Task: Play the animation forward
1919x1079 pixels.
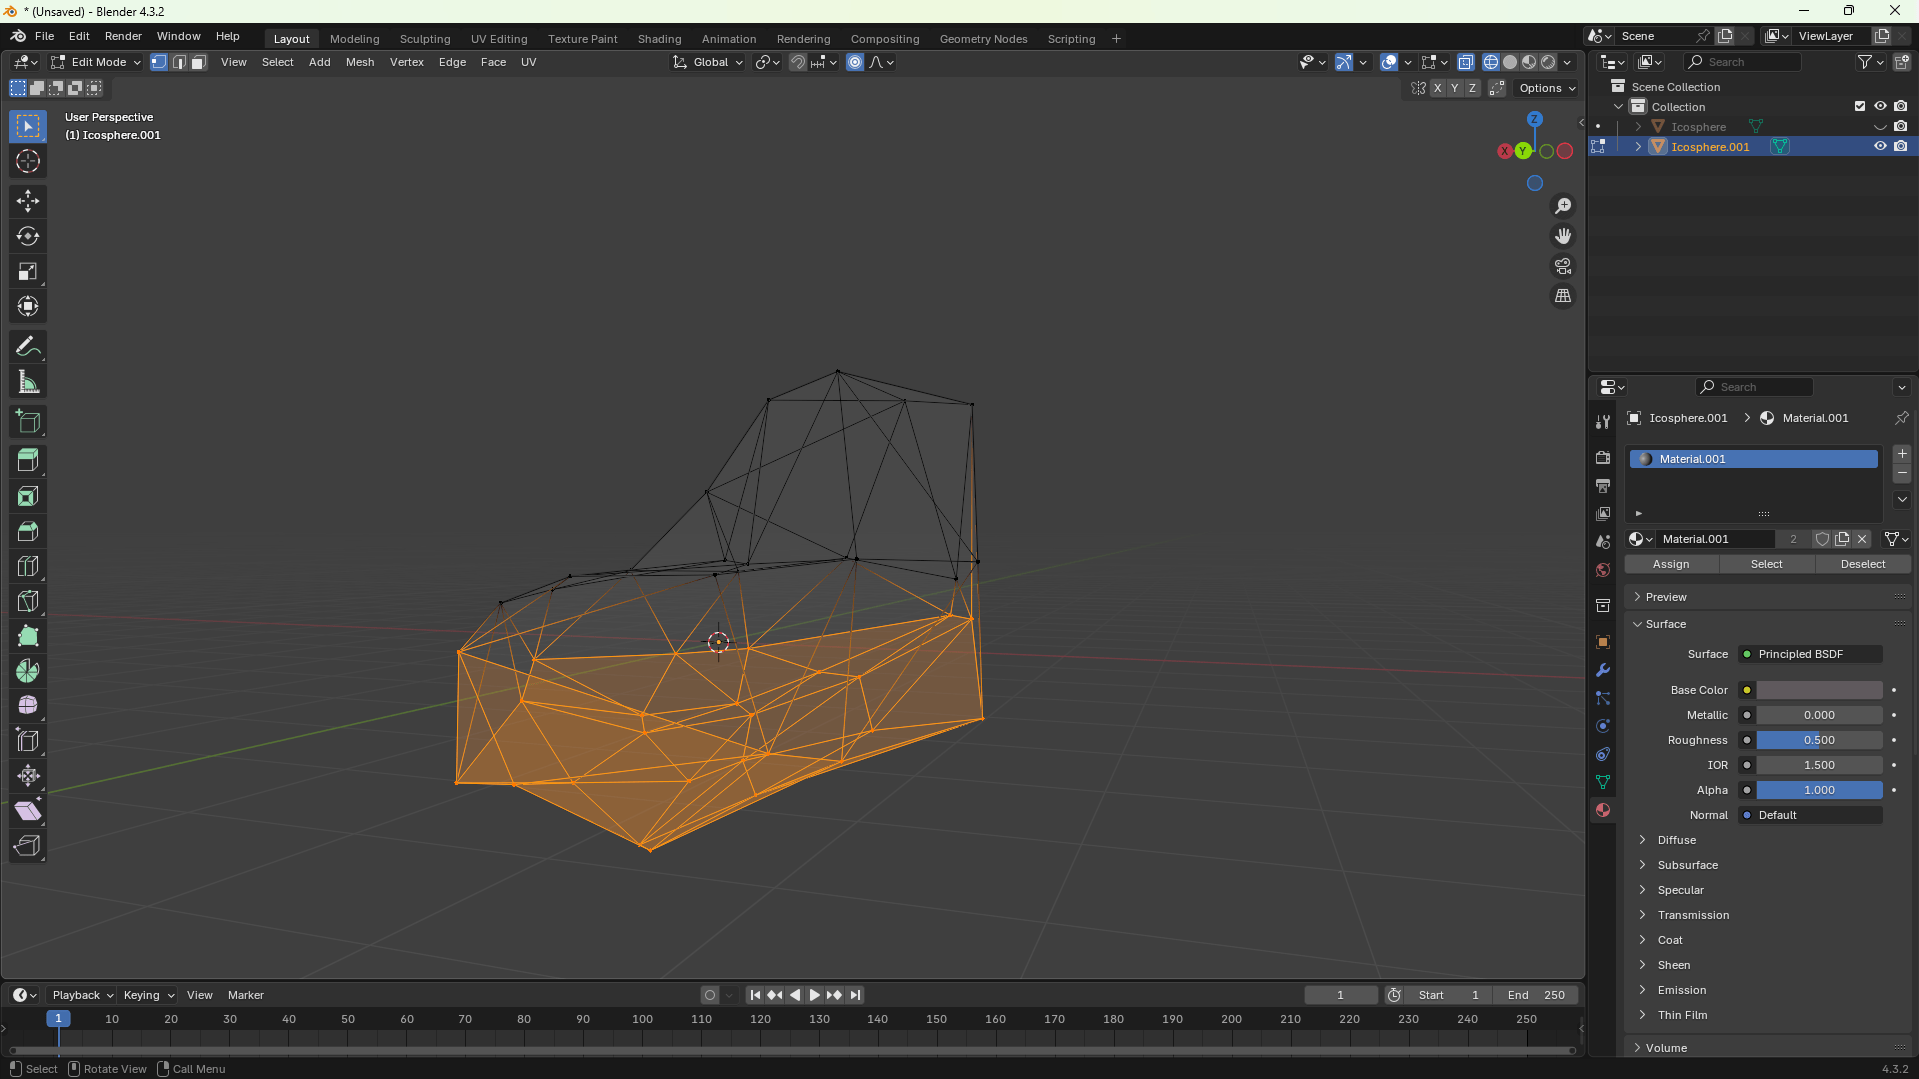Action: tap(814, 995)
